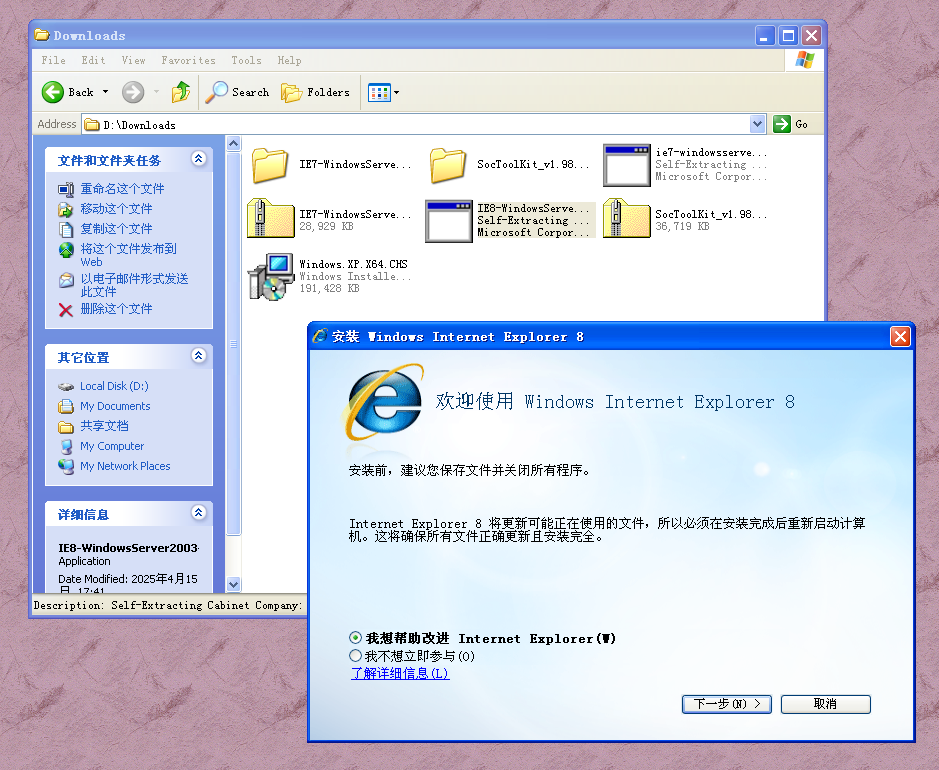Click the 删除这个文件 link

tap(116, 309)
